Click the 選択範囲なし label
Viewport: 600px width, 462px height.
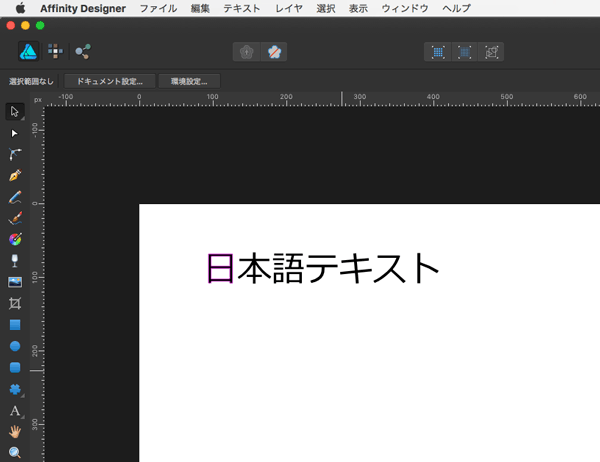(x=31, y=81)
